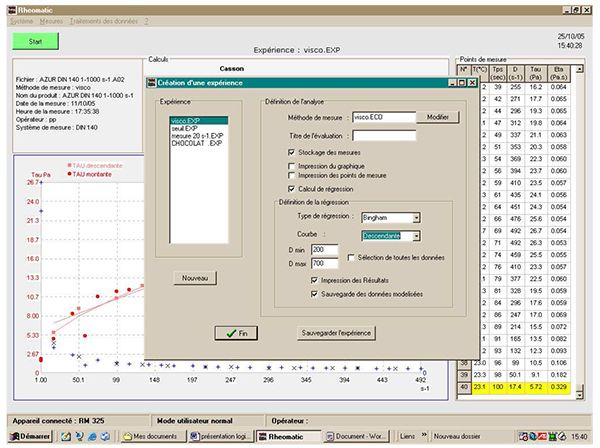The width and height of the screenshot is (600, 448).
Task: Switch to Document - Word taskbar item
Action: click(357, 436)
